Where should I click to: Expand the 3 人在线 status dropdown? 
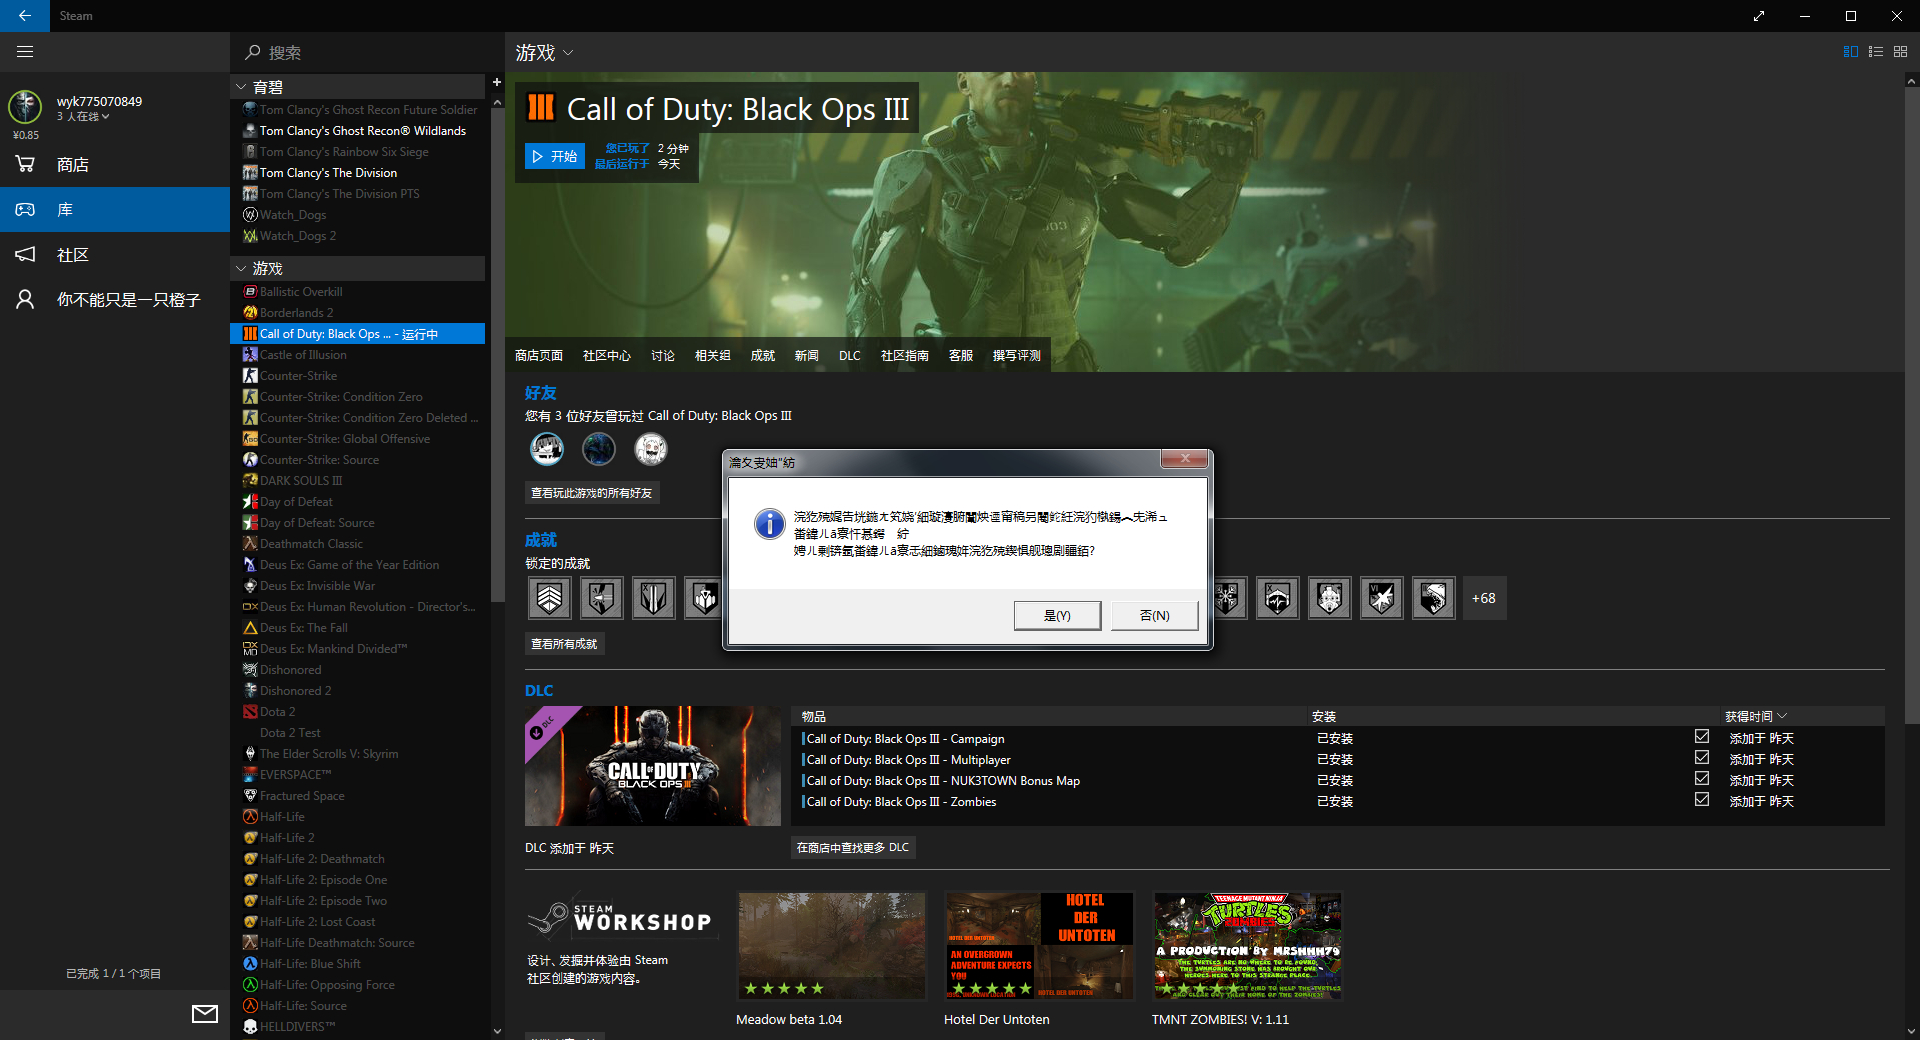click(83, 117)
